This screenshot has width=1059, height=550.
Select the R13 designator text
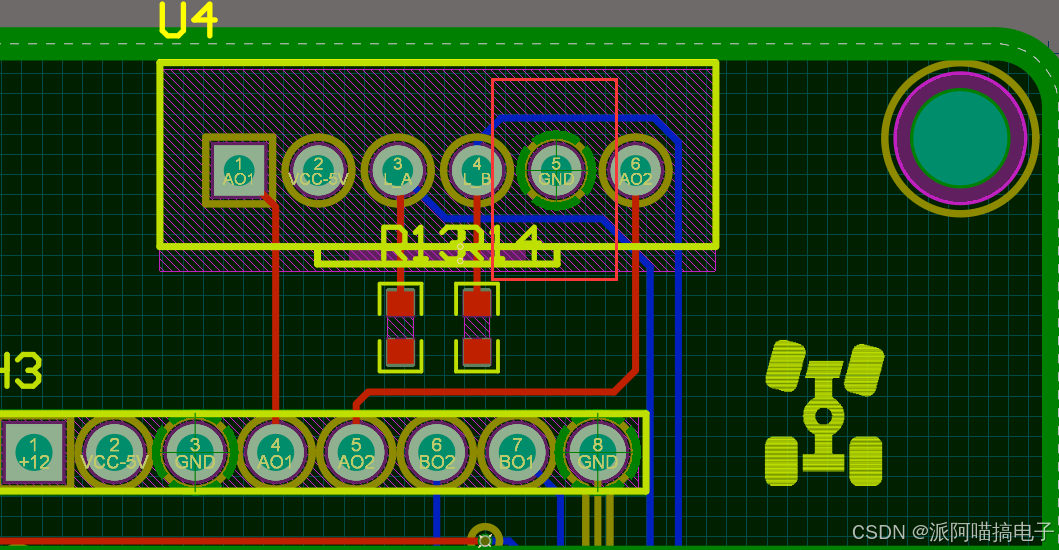423,245
